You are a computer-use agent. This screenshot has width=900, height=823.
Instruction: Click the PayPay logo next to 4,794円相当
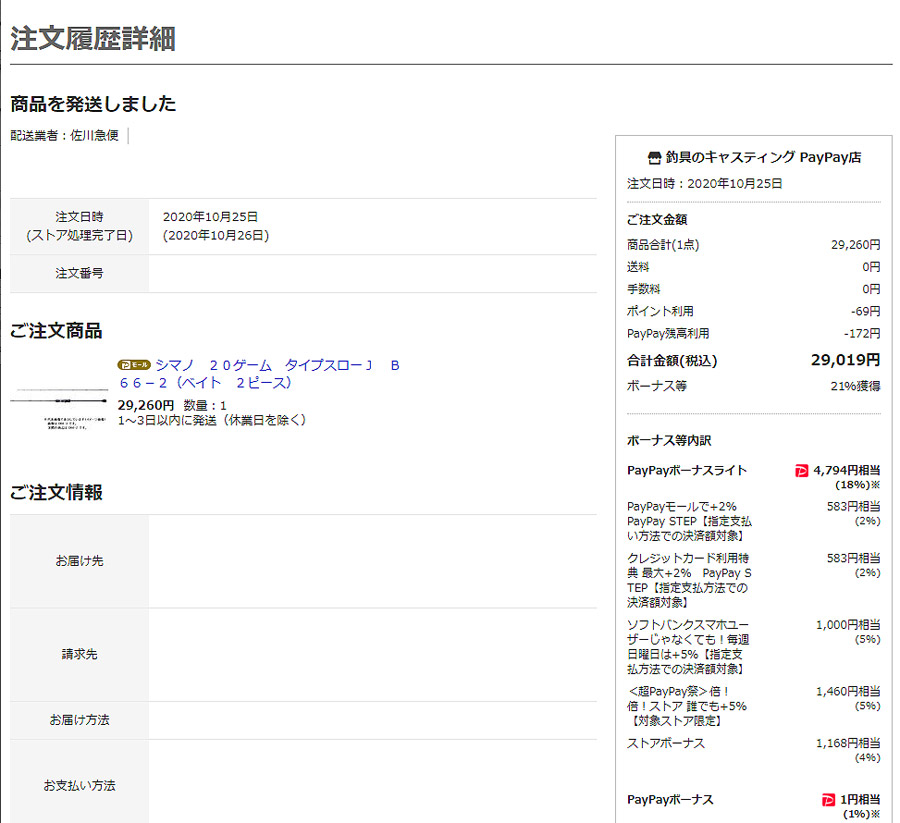pyautogui.click(x=801, y=471)
